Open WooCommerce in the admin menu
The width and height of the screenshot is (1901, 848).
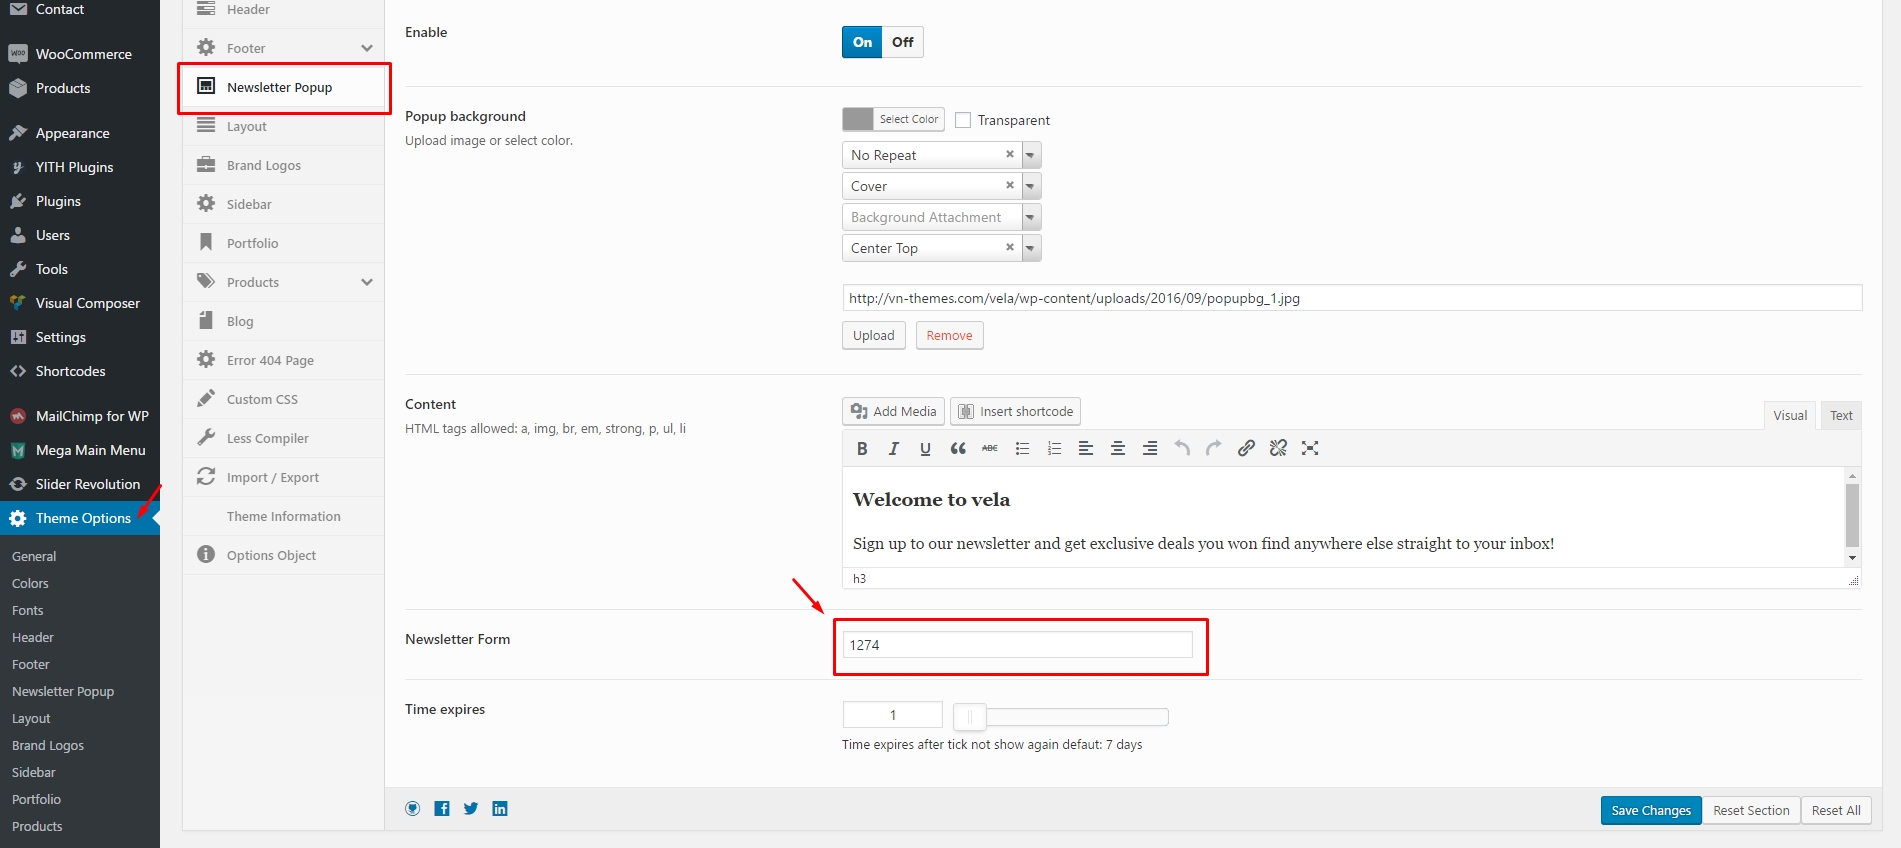click(83, 54)
